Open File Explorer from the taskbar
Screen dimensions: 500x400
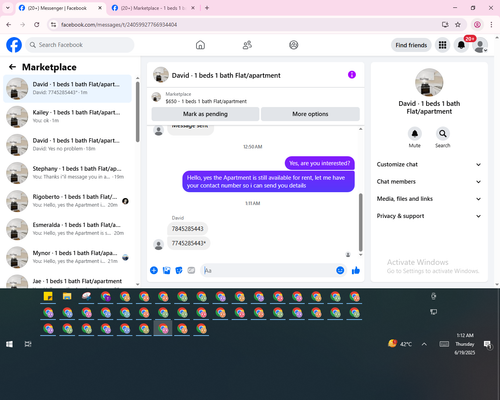67,296
